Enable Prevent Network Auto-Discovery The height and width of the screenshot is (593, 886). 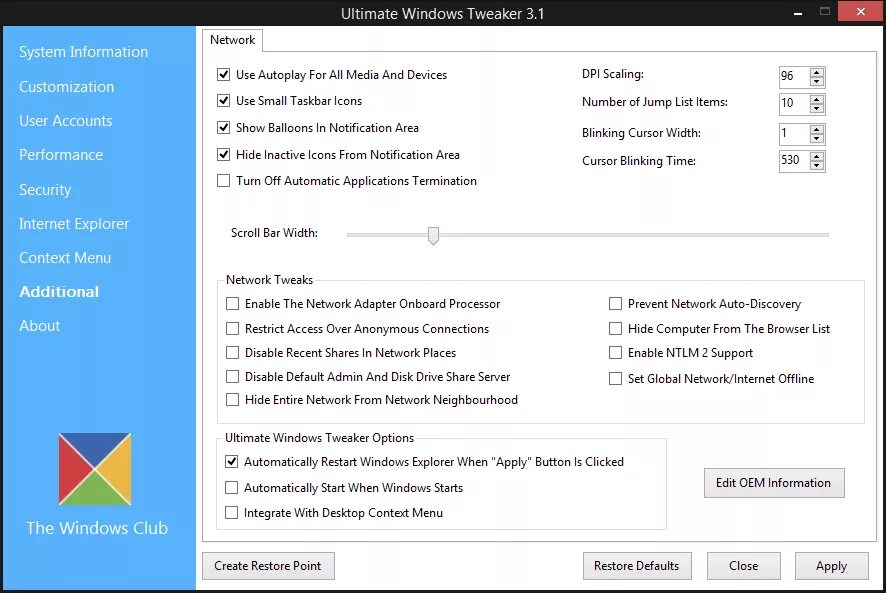615,304
